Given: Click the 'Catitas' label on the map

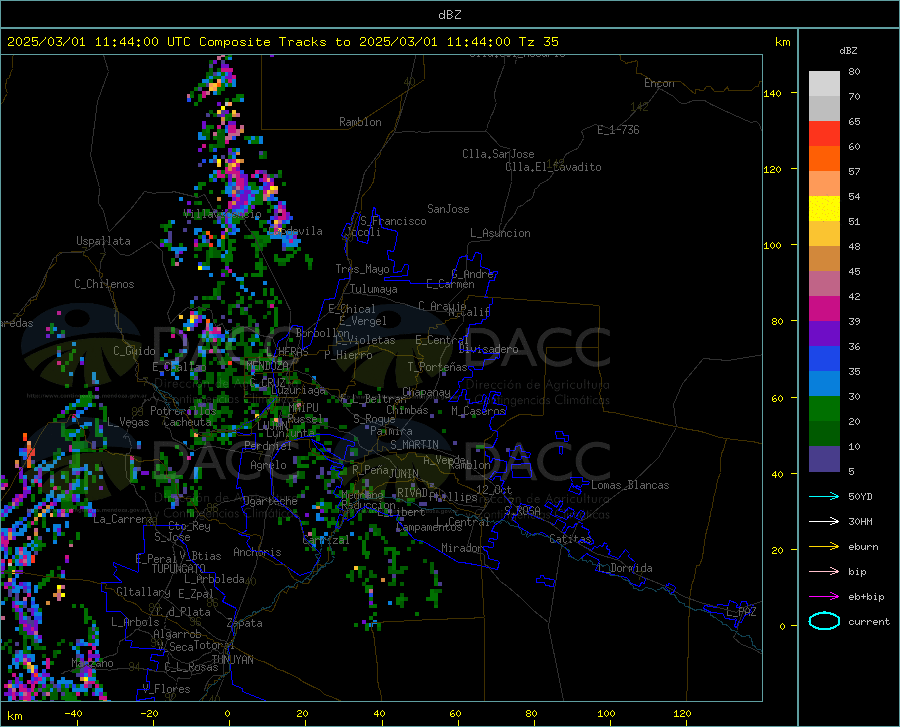Looking at the screenshot, I should [x=571, y=539].
